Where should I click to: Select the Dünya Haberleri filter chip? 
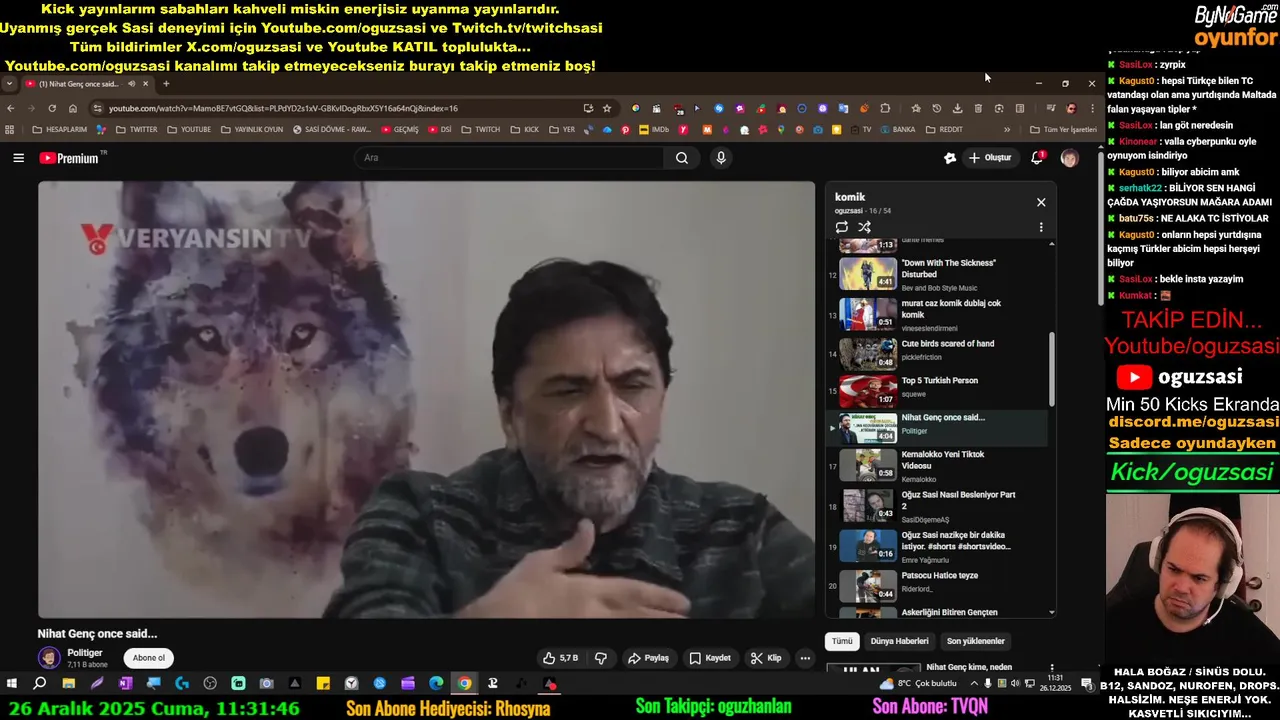(x=899, y=641)
